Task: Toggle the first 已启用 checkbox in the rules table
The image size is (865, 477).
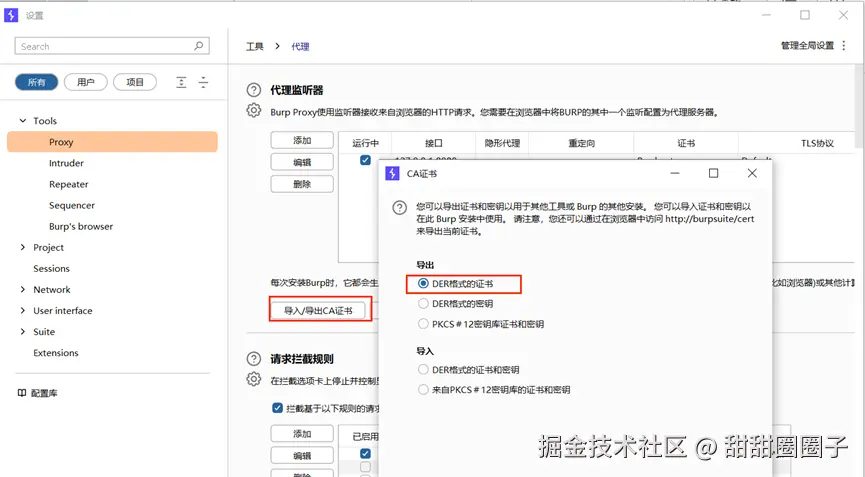Action: tap(365, 453)
